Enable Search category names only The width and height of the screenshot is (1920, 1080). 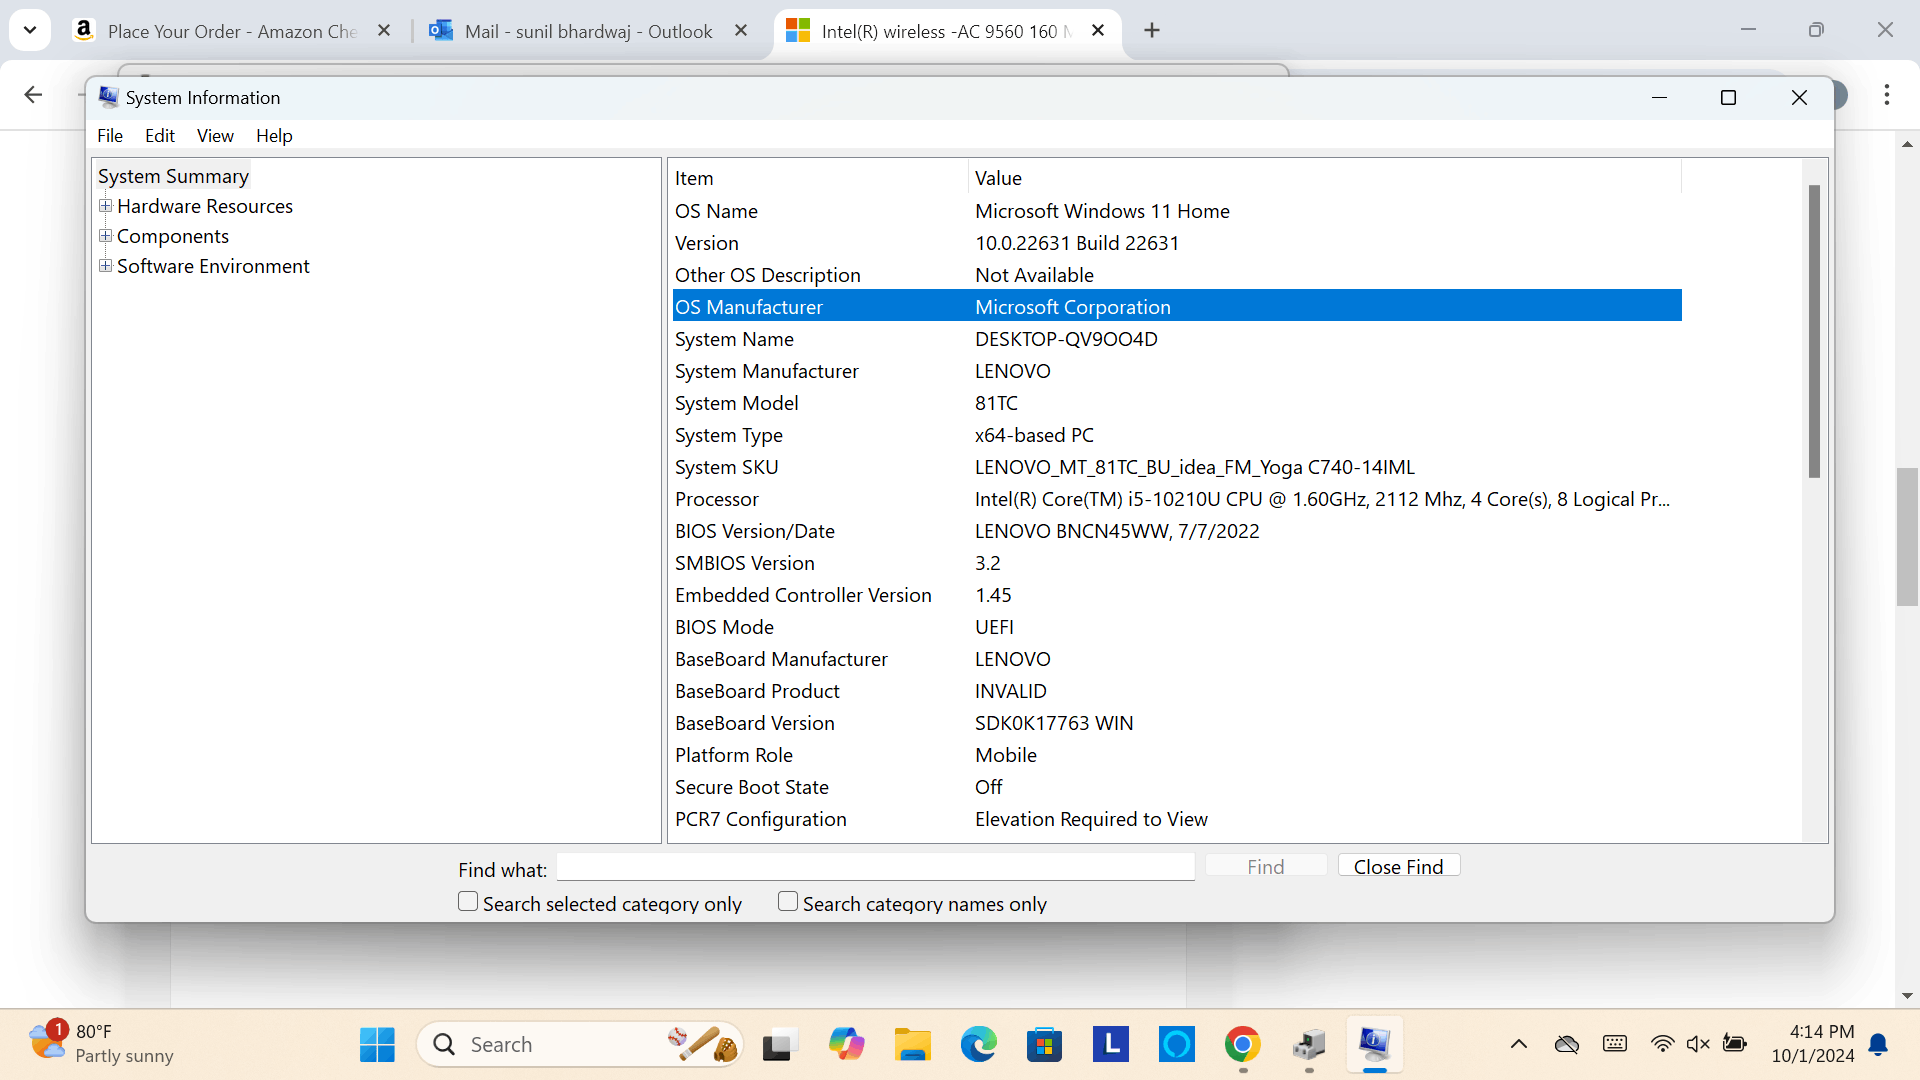[788, 902]
